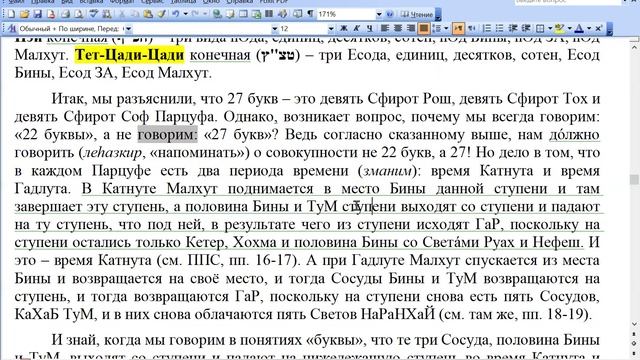Run the spelling and grammar check

click(94, 14)
